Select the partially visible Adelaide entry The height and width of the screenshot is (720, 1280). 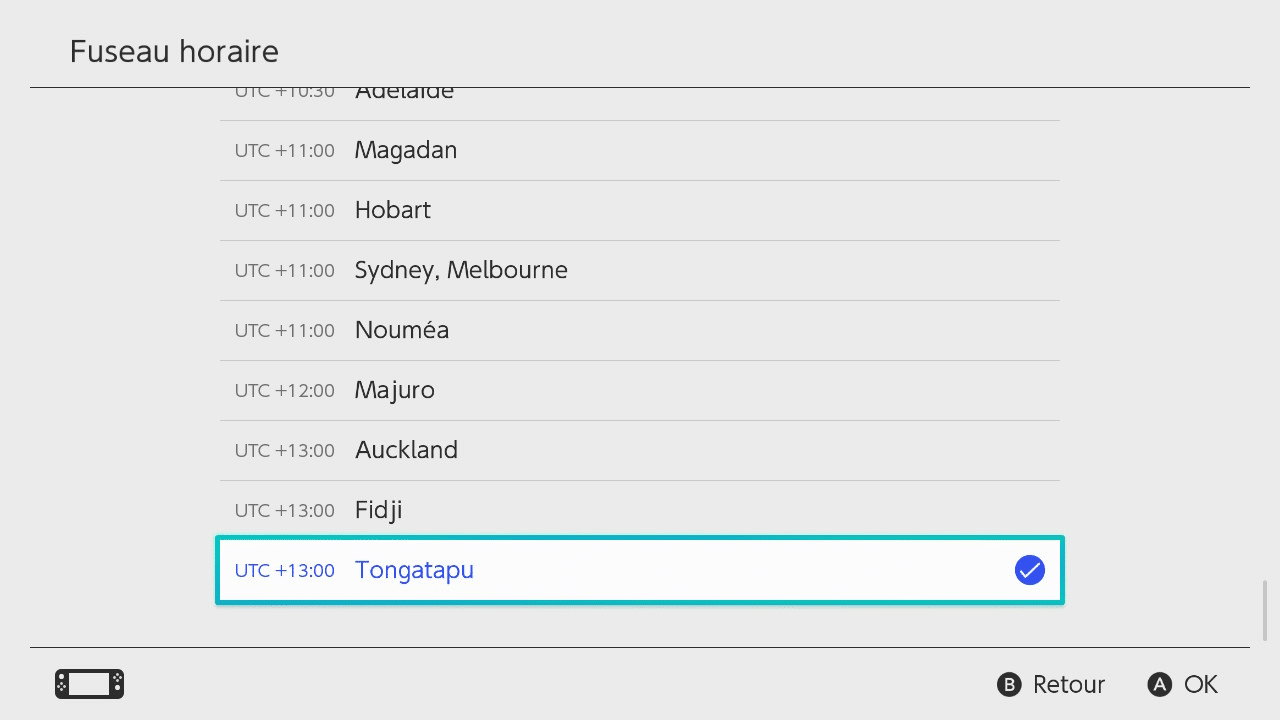(640, 104)
